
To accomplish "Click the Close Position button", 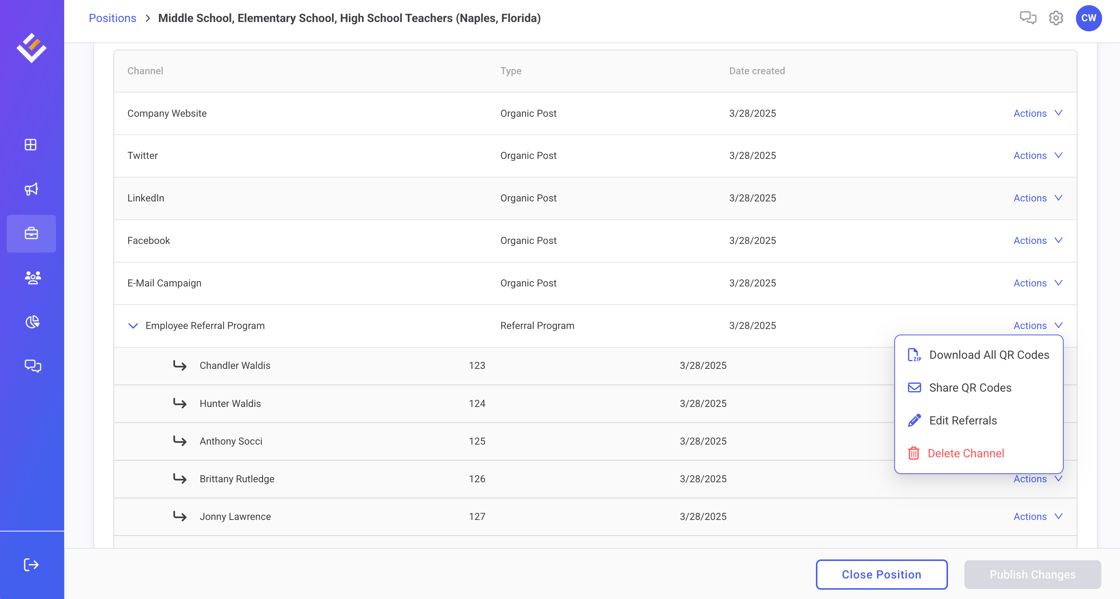I will point(881,575).
